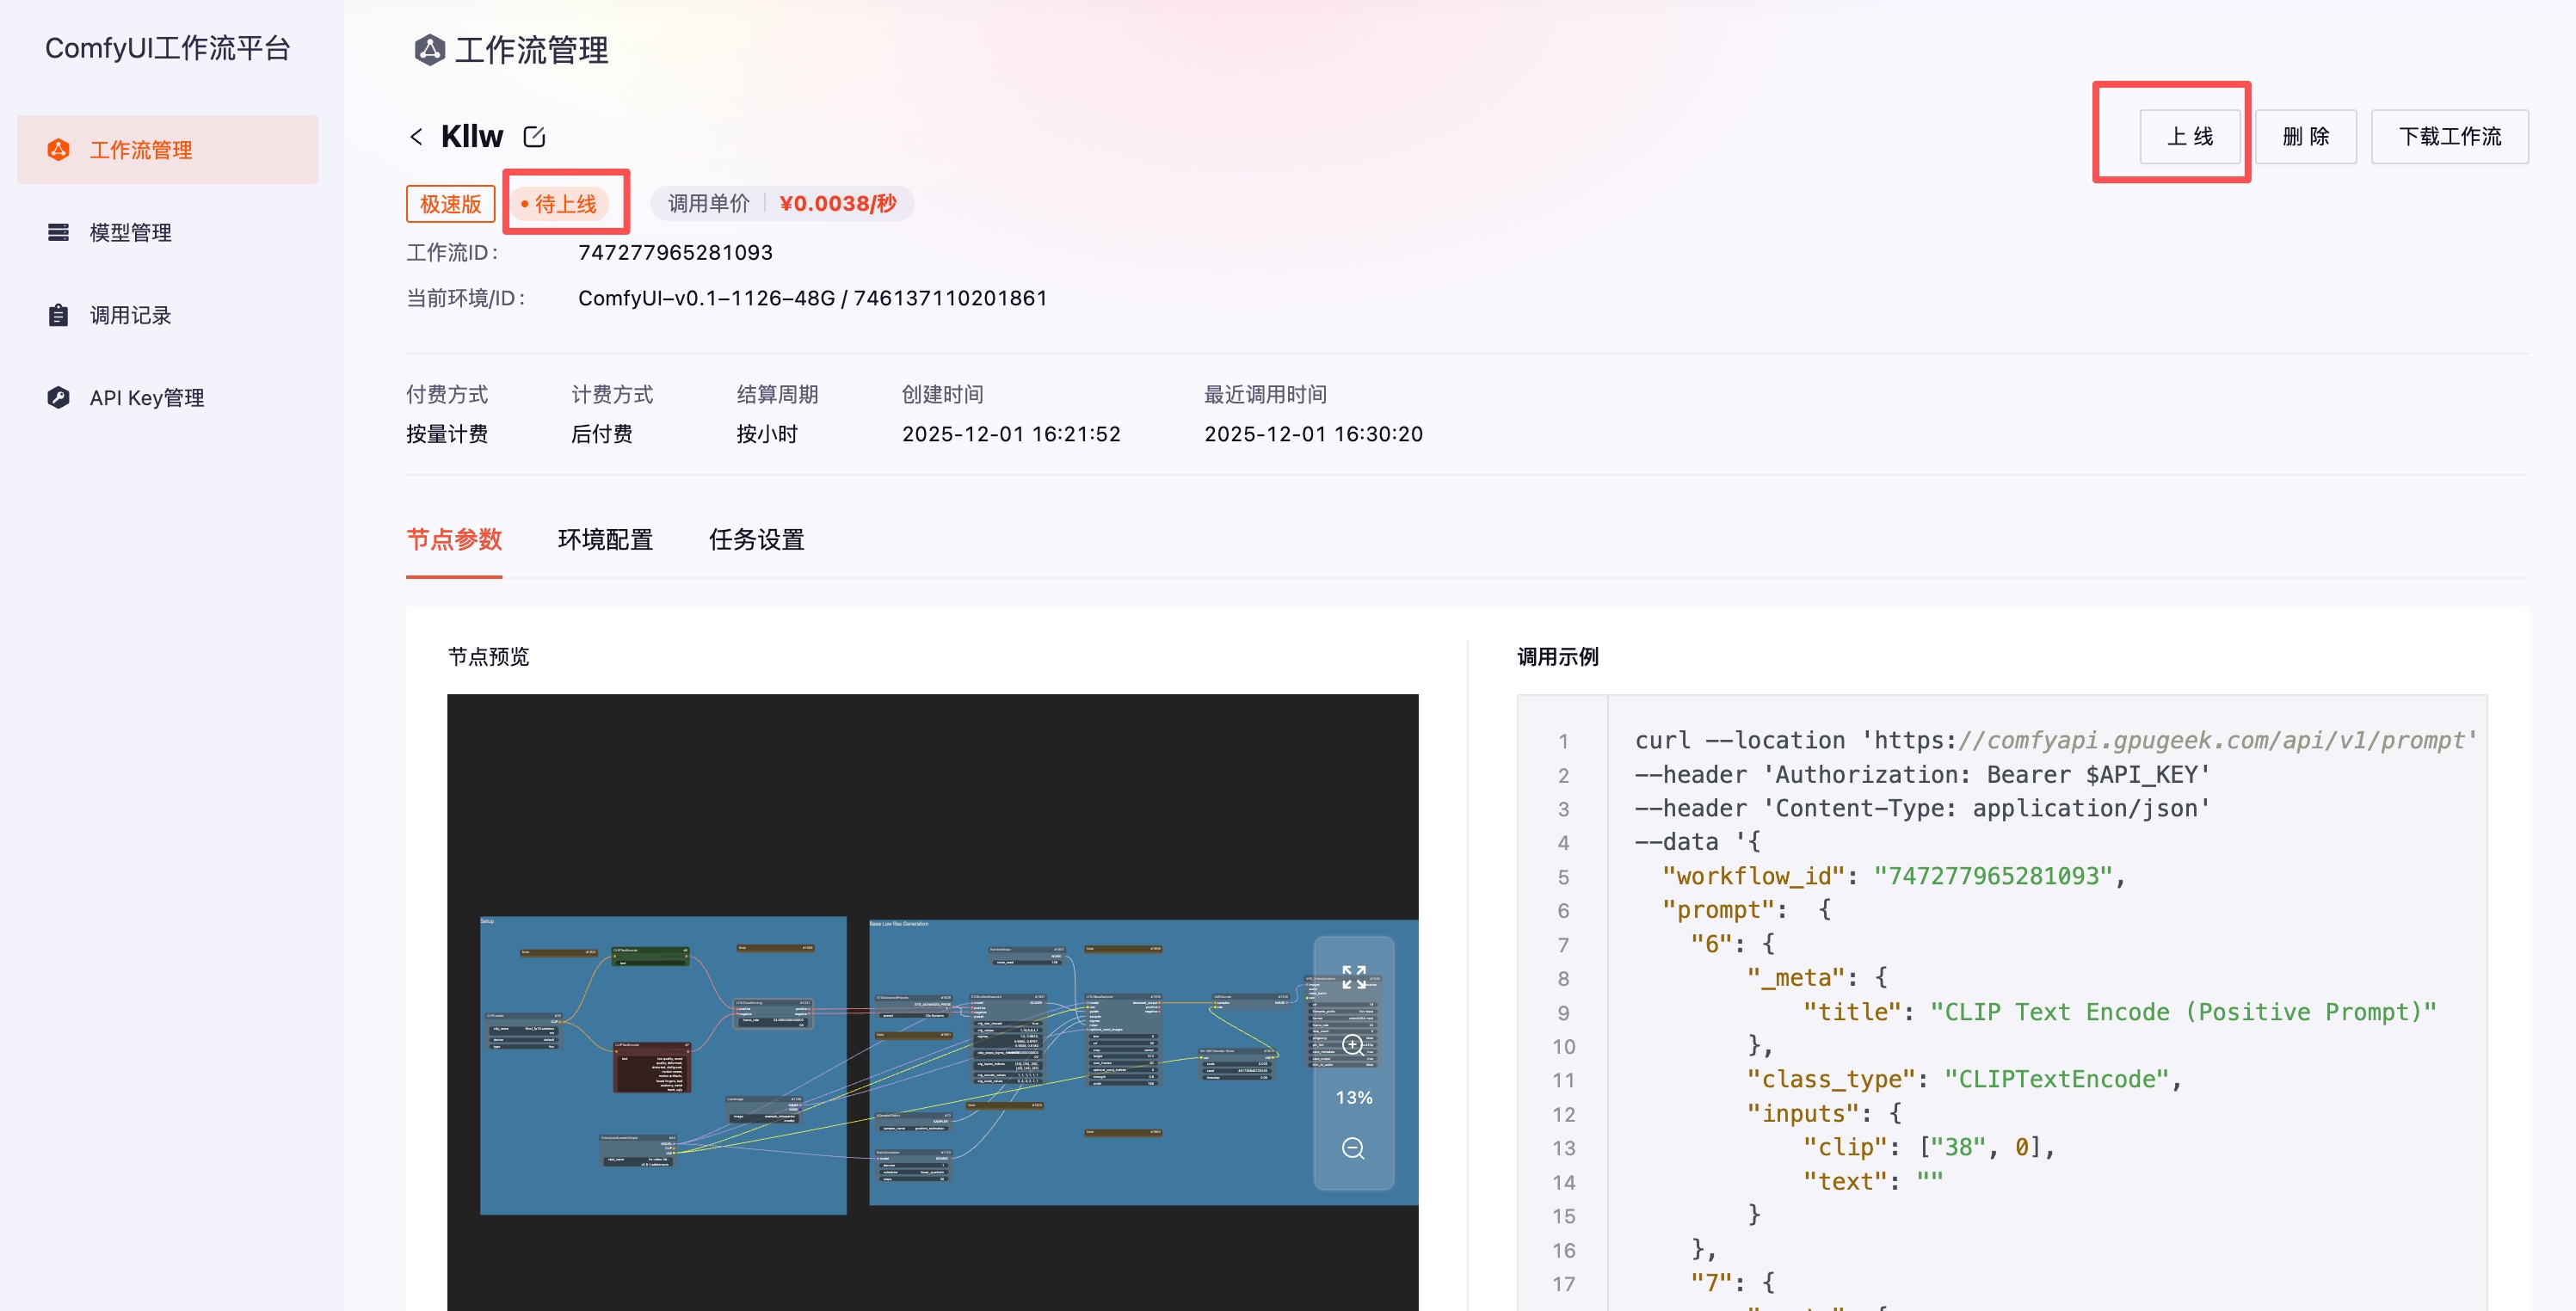Zoom in on the node preview
Viewport: 2576px width, 1311px height.
pyautogui.click(x=1353, y=1045)
